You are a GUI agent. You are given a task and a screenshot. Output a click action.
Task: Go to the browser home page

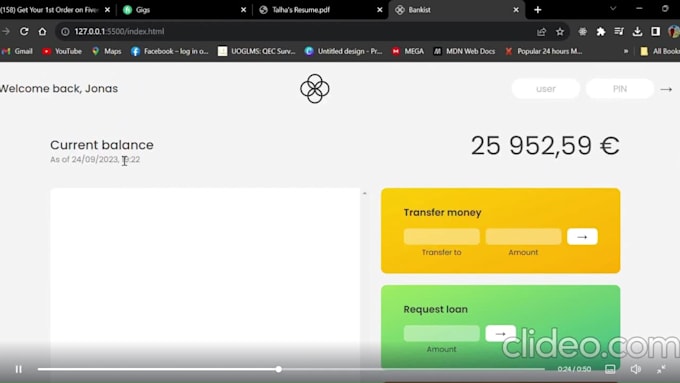click(42, 31)
